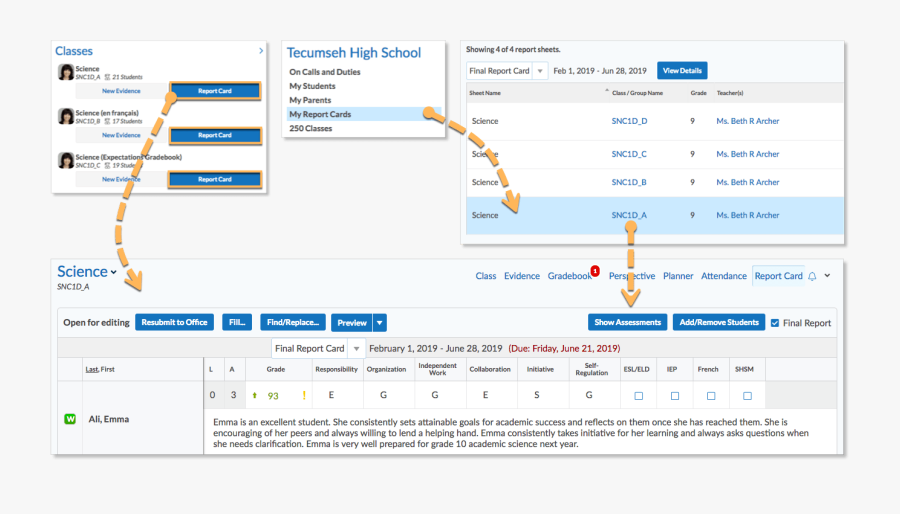Check the ESL/ELD box for Emma Ali
Viewport: 900px width, 514px height.
(x=638, y=396)
